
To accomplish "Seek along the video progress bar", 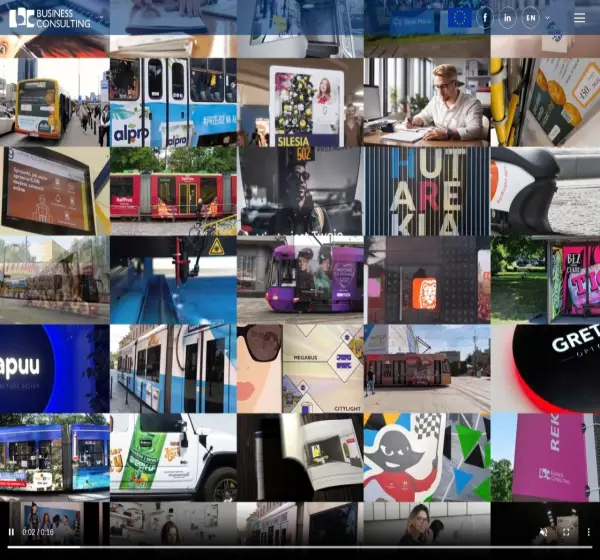I will (300, 547).
